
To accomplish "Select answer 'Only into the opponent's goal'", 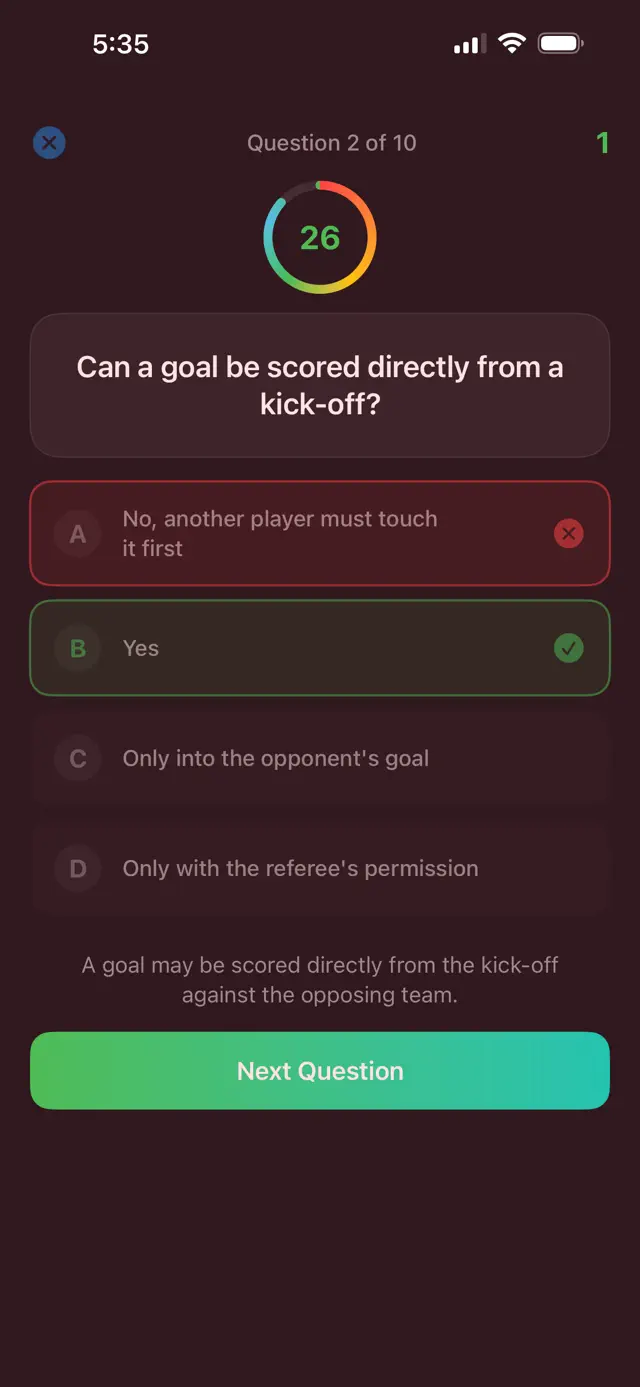I will (x=320, y=758).
